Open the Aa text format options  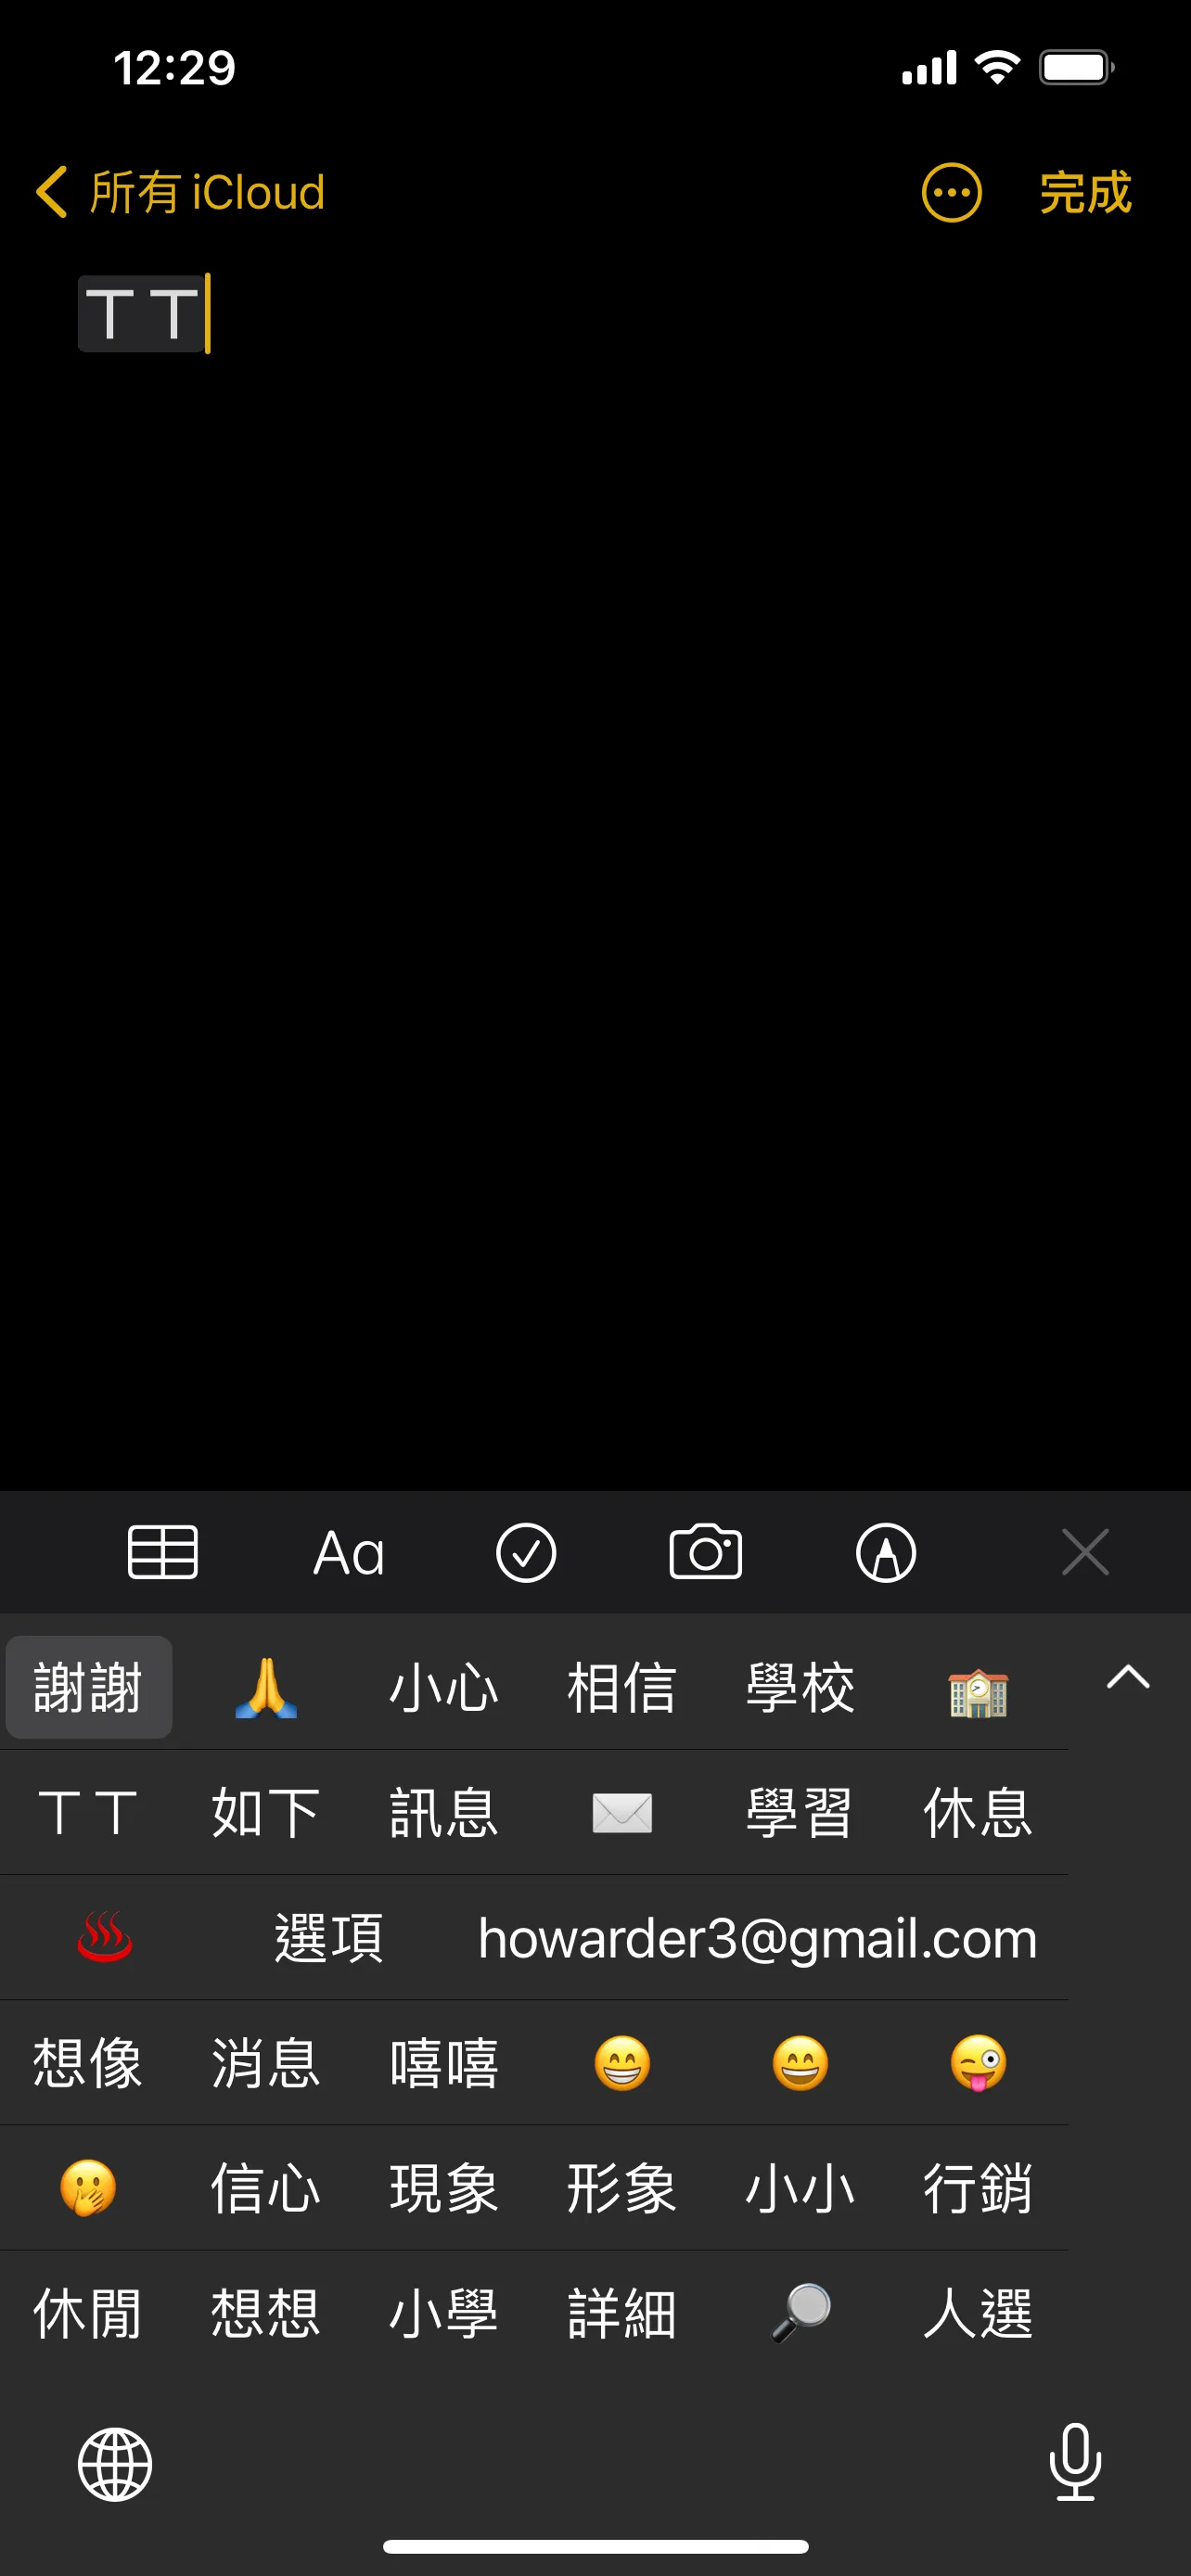click(348, 1553)
